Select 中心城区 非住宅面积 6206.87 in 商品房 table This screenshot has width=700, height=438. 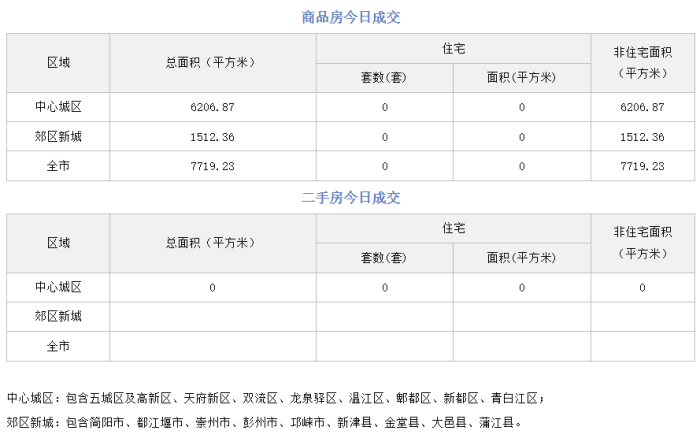tap(642, 107)
